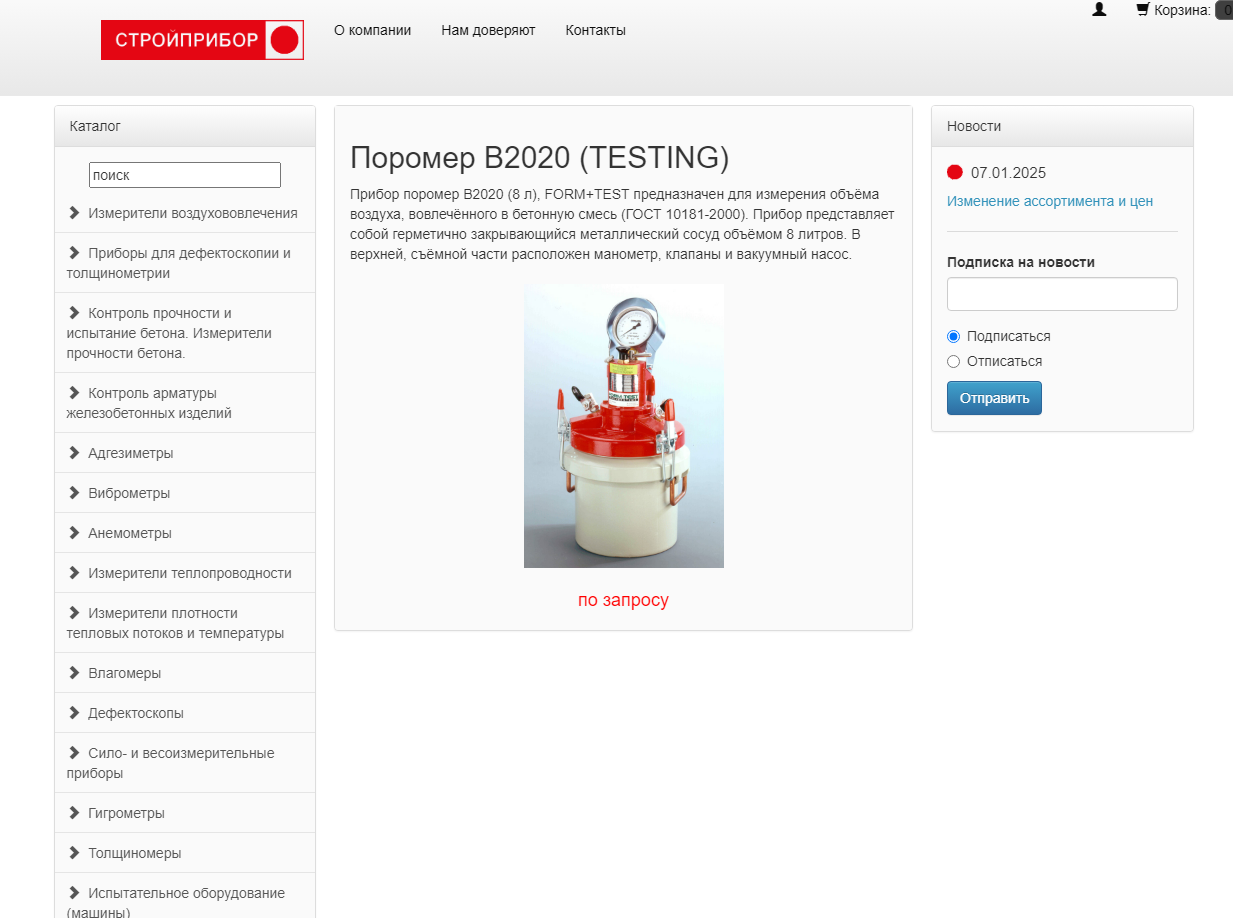Image resolution: width=1233 pixels, height=918 pixels.
Task: Expand chevron for Измерители воздухововлечения
Action: [74, 213]
